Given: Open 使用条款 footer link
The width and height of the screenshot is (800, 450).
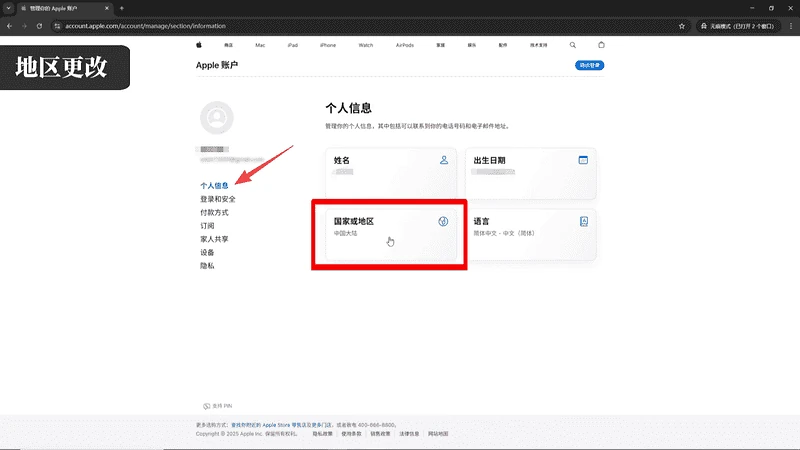Looking at the screenshot, I should click(351, 434).
